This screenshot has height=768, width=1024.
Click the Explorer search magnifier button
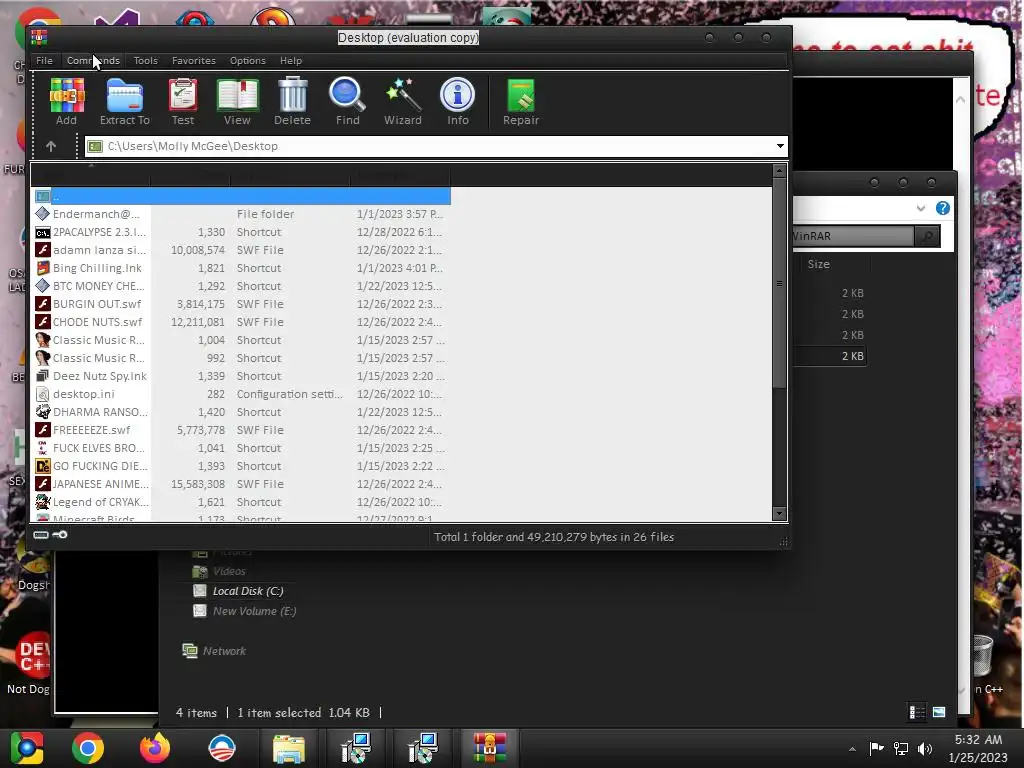pyautogui.click(x=927, y=236)
